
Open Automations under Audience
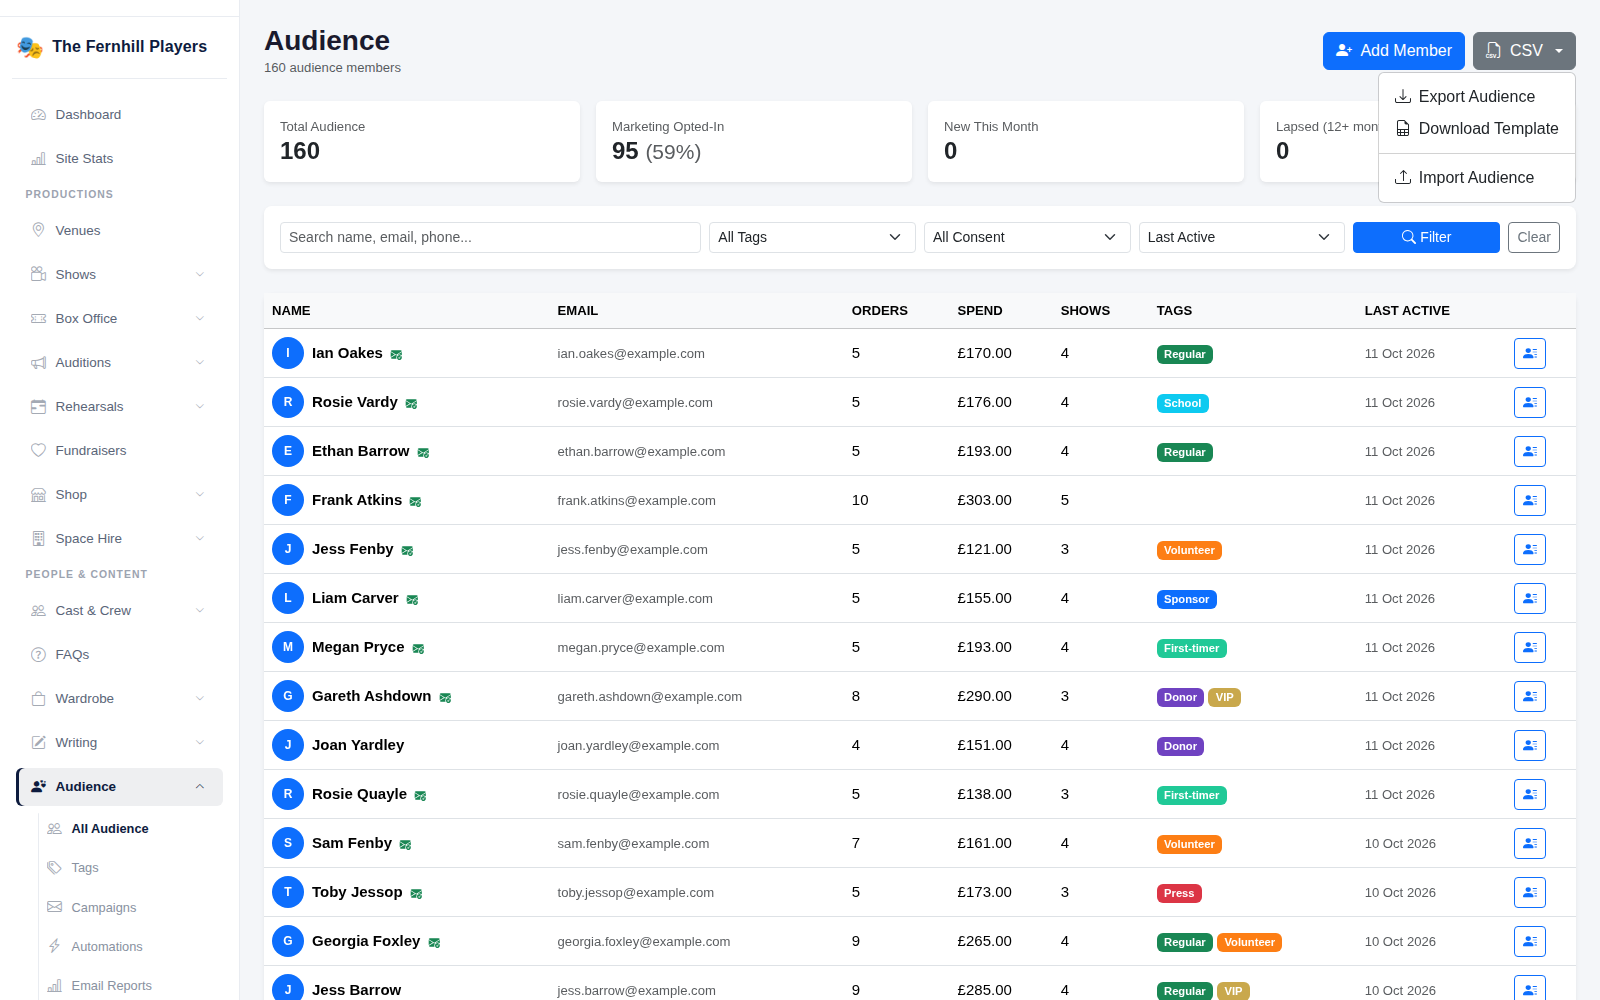(130, 947)
